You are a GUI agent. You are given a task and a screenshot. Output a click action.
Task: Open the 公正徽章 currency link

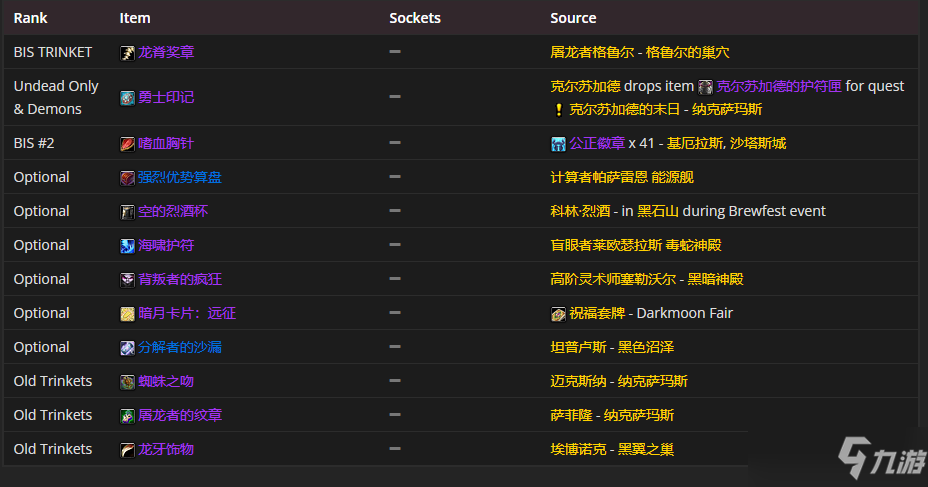pos(597,143)
